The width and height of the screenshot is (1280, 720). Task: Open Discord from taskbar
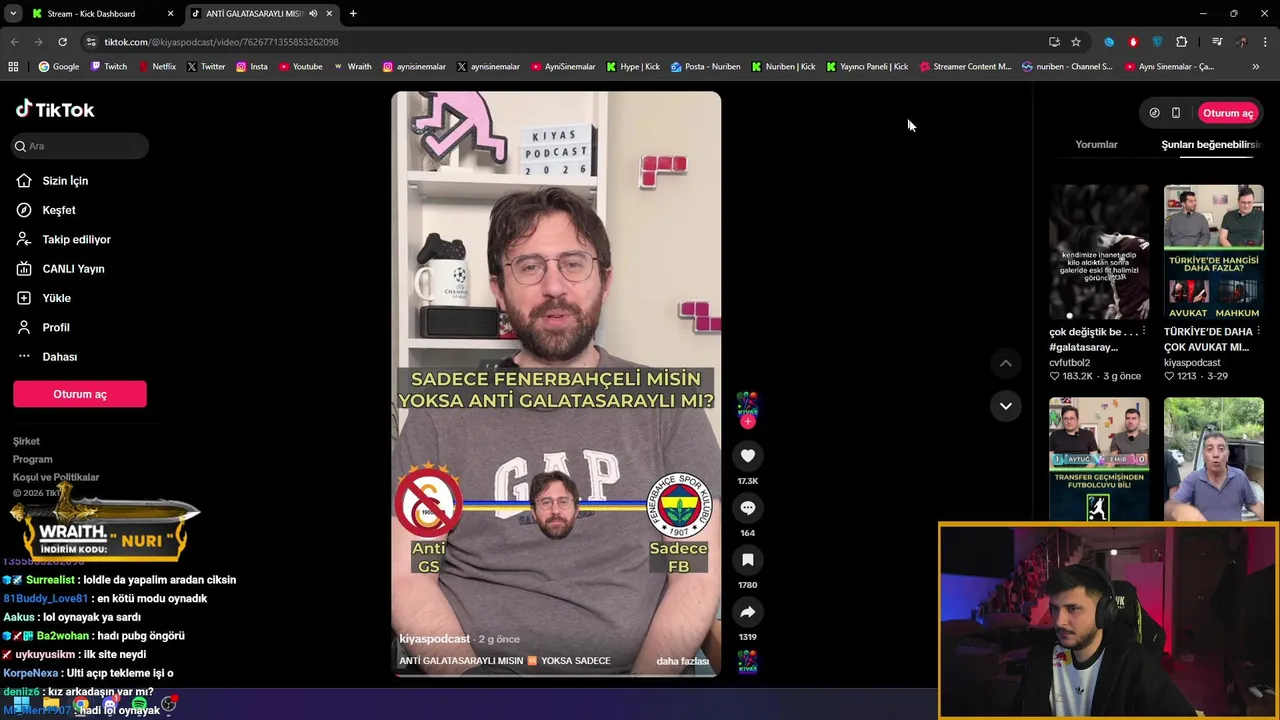pyautogui.click(x=110, y=705)
